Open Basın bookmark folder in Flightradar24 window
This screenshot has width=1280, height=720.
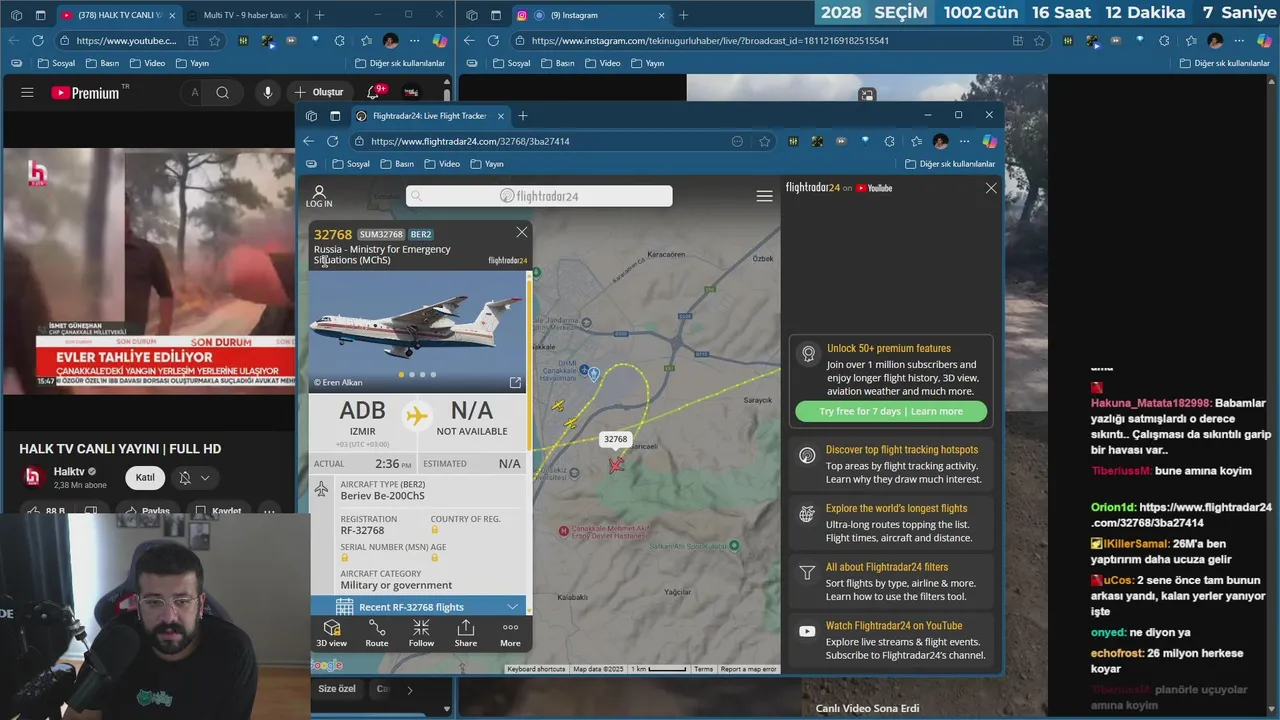coord(397,164)
